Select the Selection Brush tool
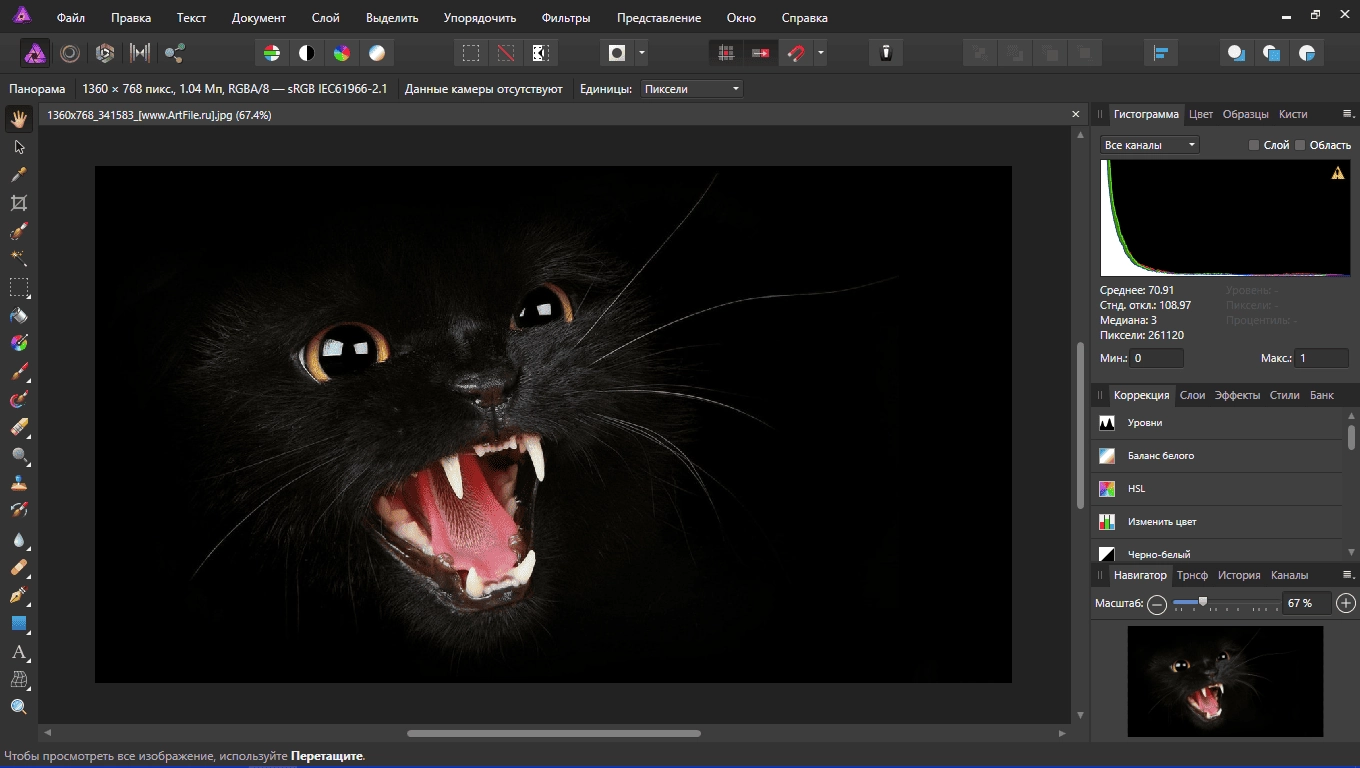The height and width of the screenshot is (768, 1360). click(x=19, y=231)
